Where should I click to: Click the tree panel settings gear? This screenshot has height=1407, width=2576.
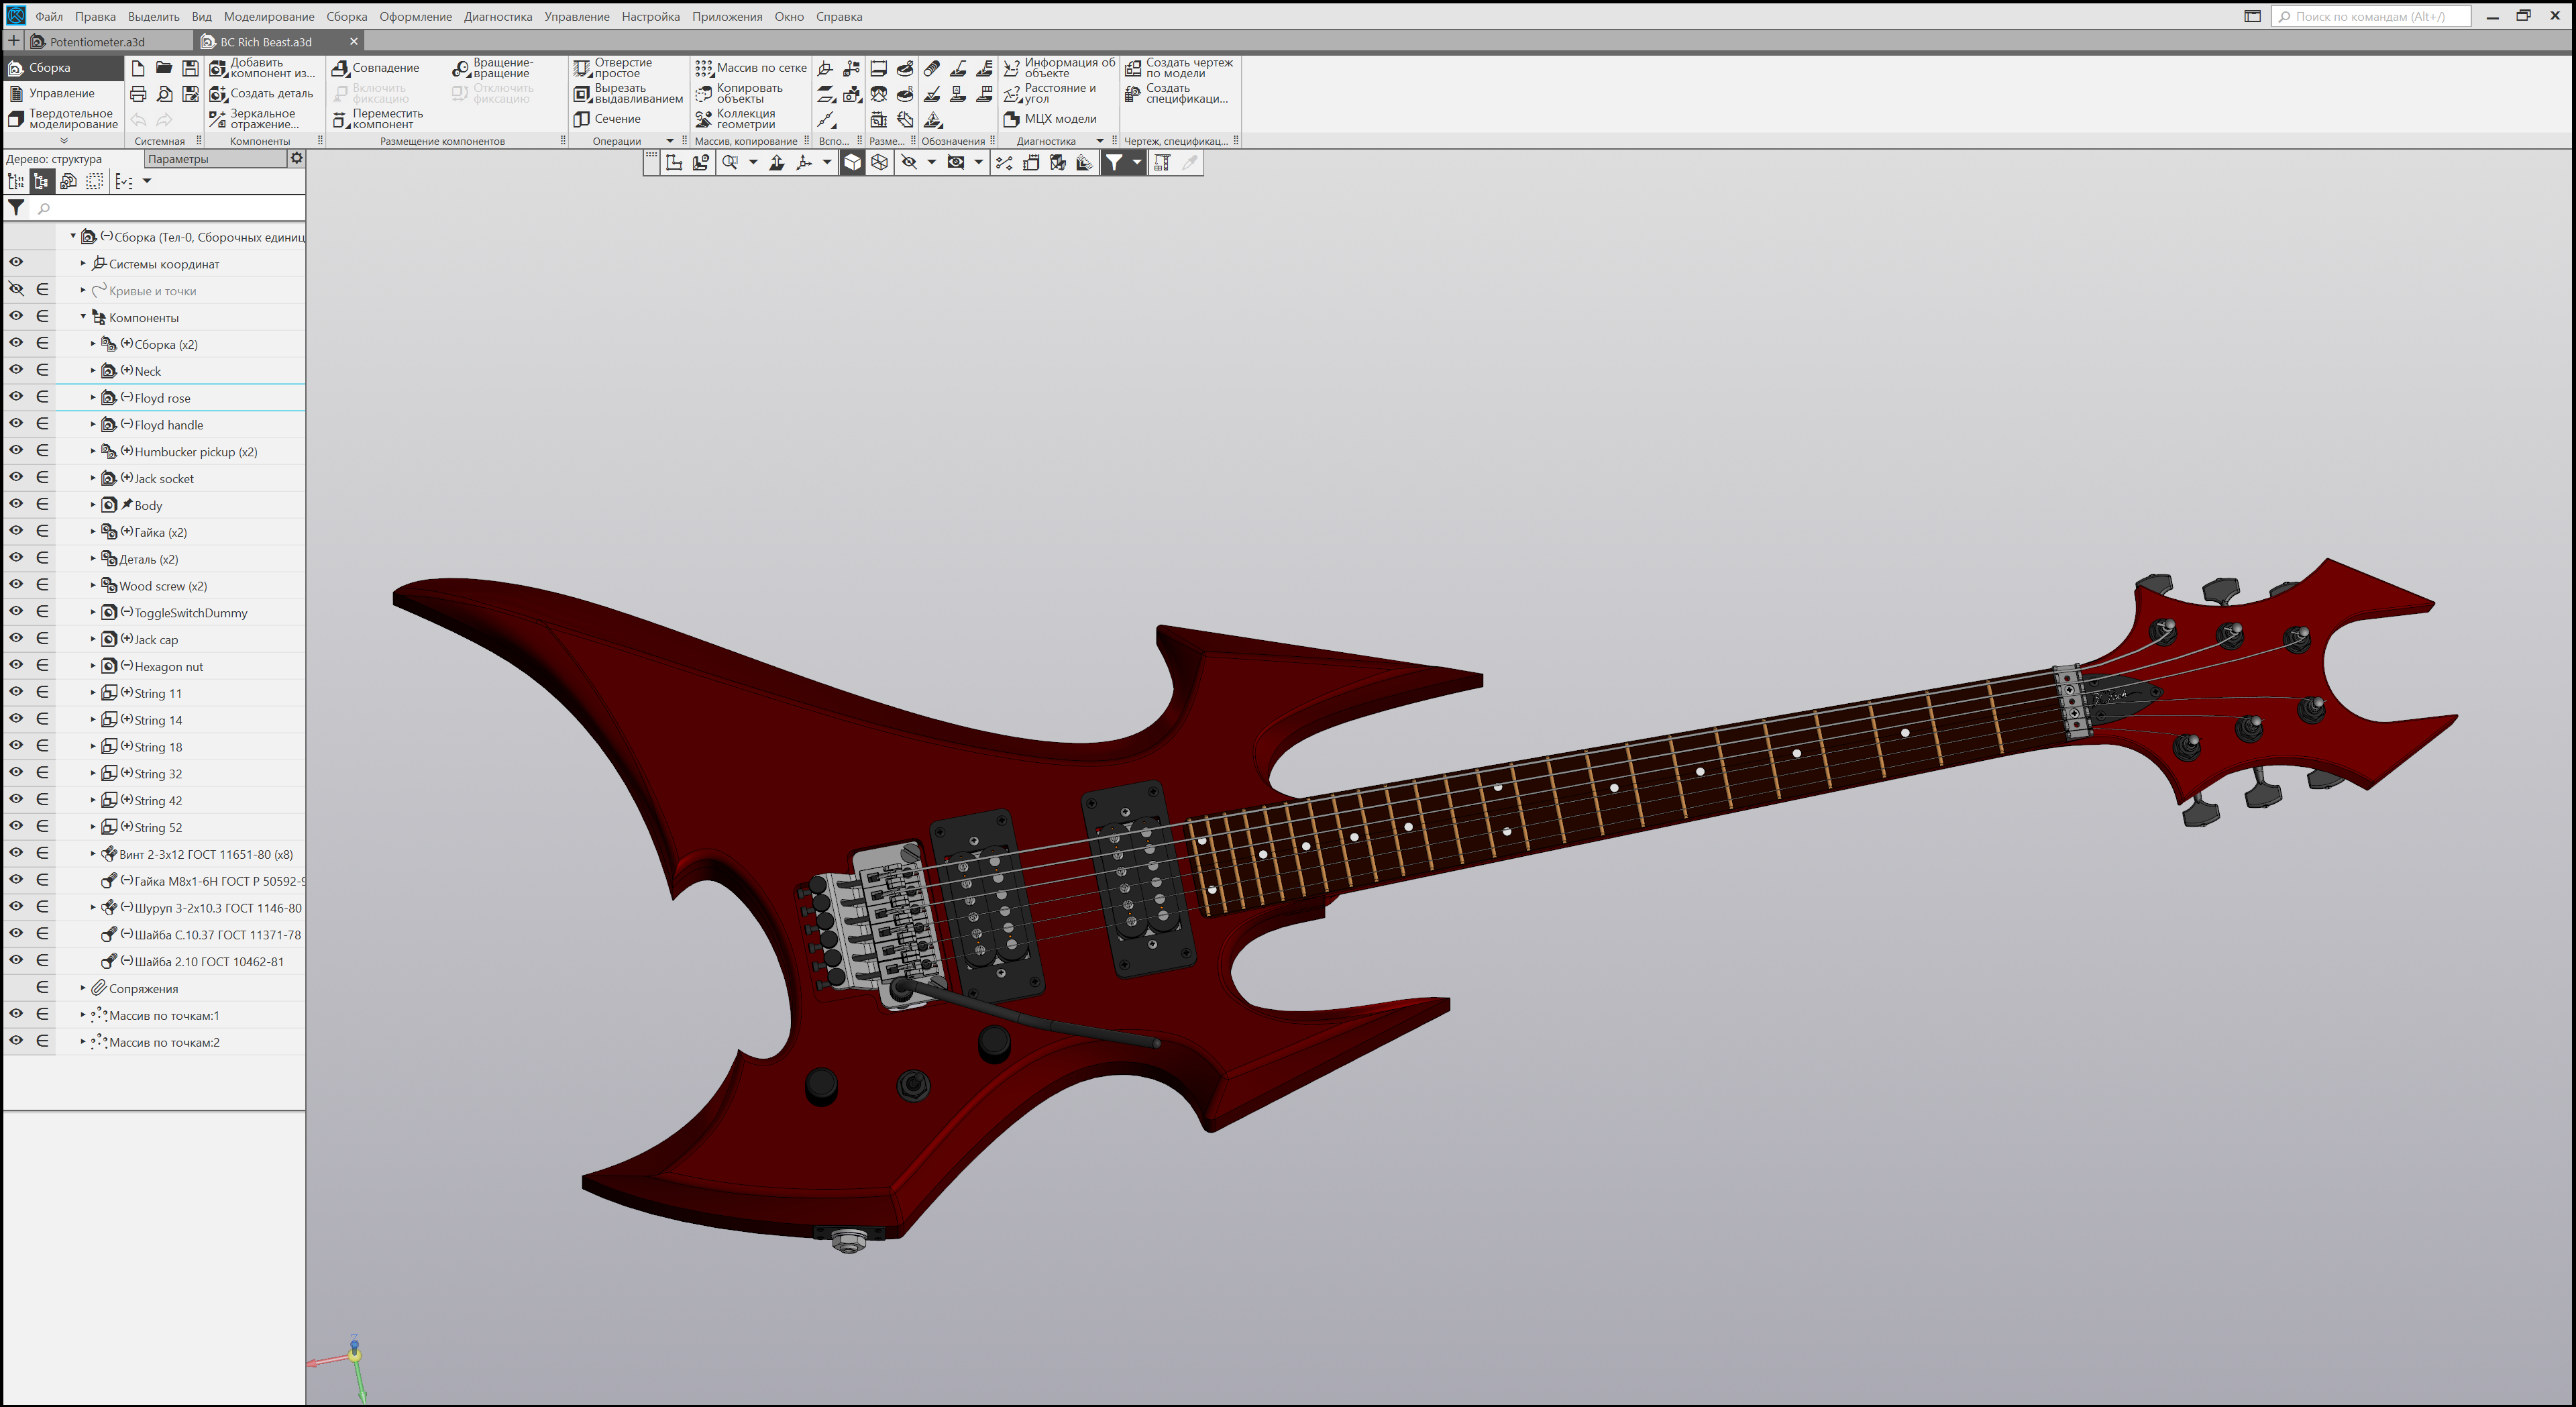[x=296, y=158]
